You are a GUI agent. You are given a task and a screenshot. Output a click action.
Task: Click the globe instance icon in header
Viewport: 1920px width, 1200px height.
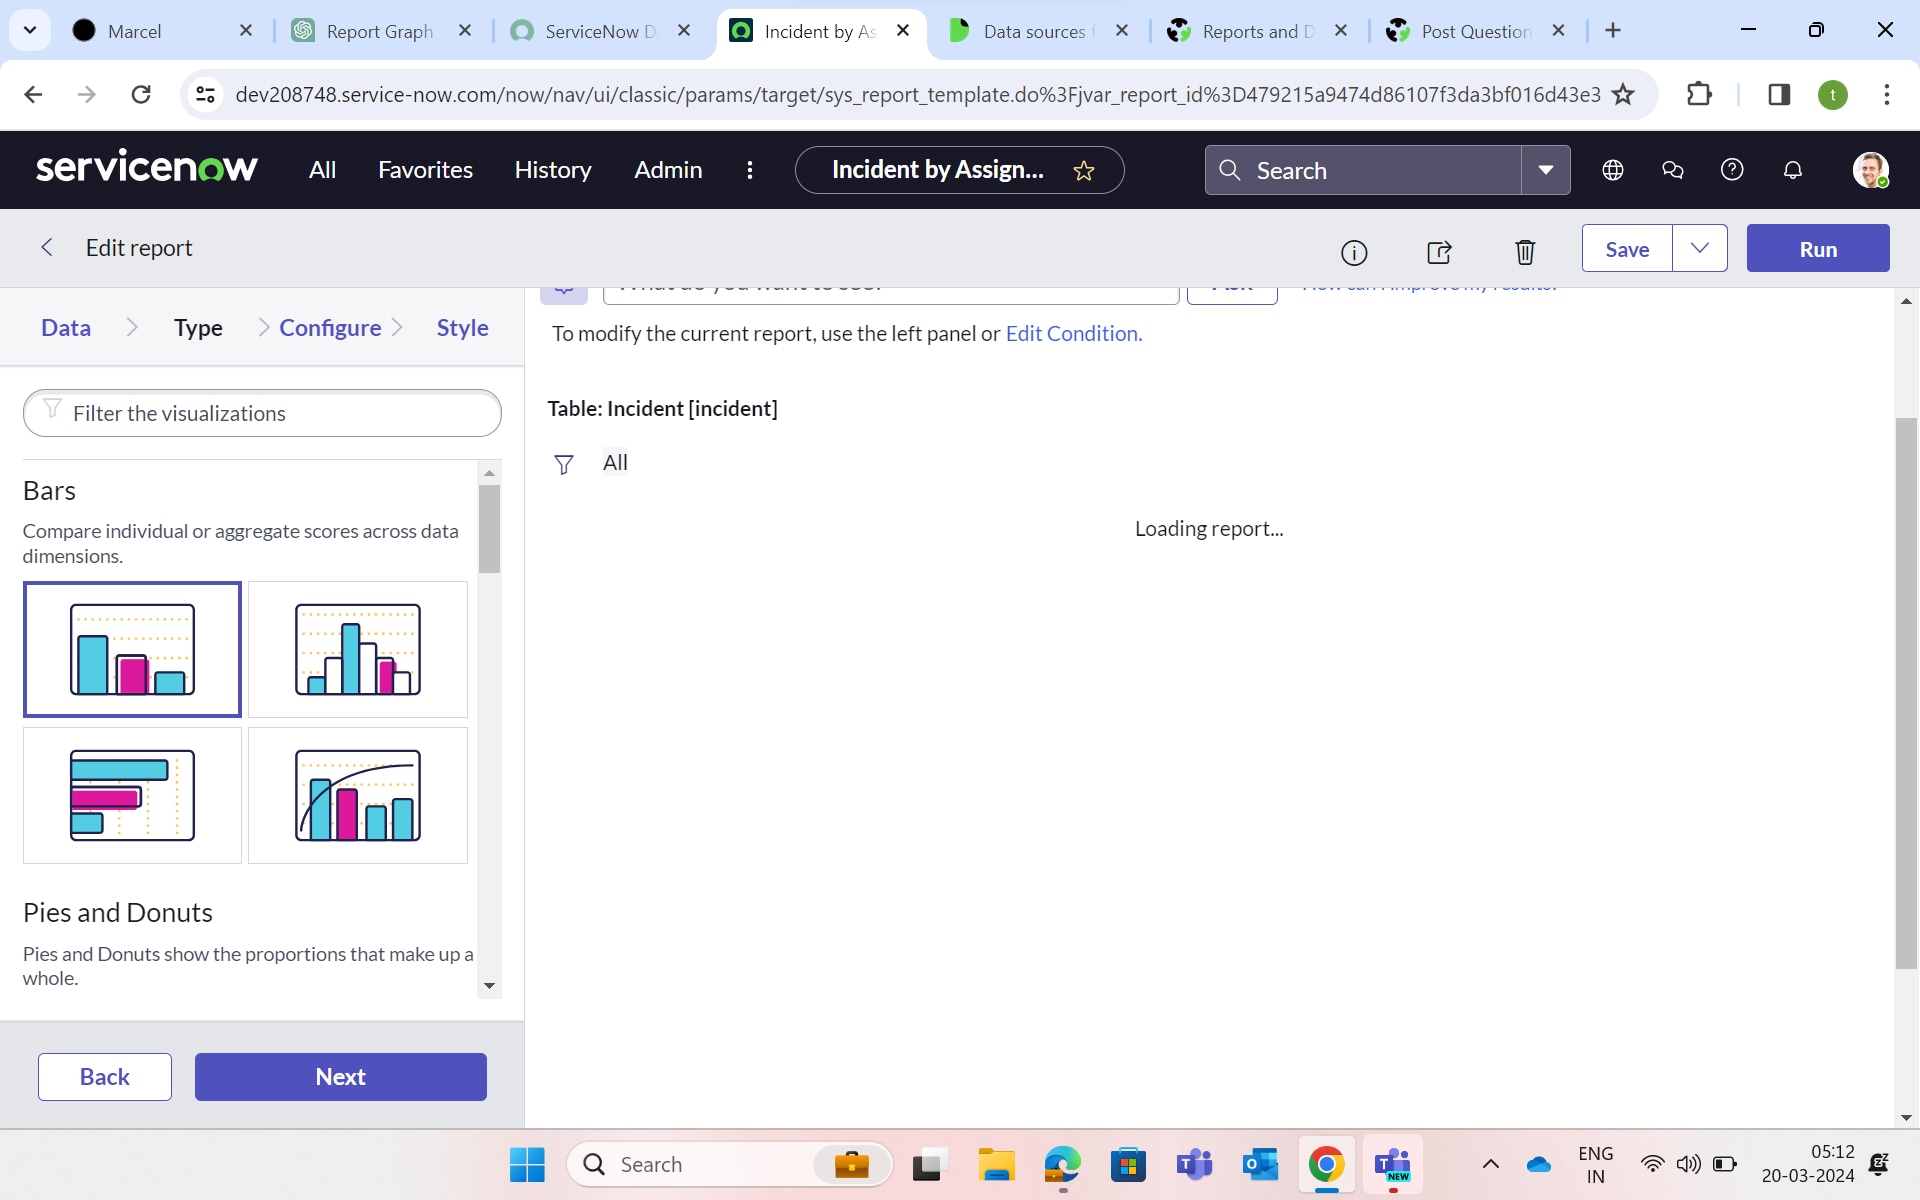(1613, 170)
